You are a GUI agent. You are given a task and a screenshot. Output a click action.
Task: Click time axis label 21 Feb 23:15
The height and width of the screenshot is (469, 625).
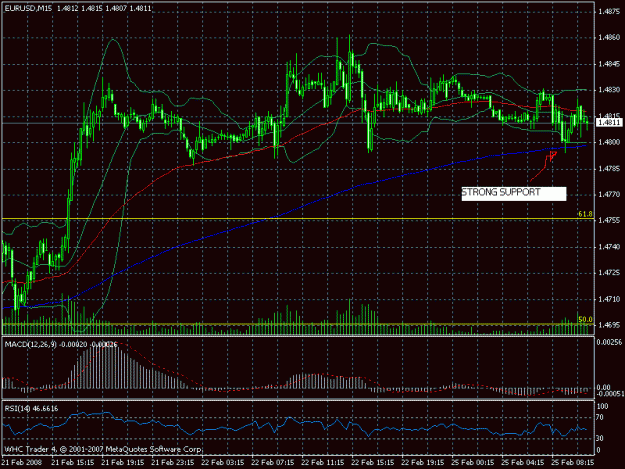click(x=173, y=462)
